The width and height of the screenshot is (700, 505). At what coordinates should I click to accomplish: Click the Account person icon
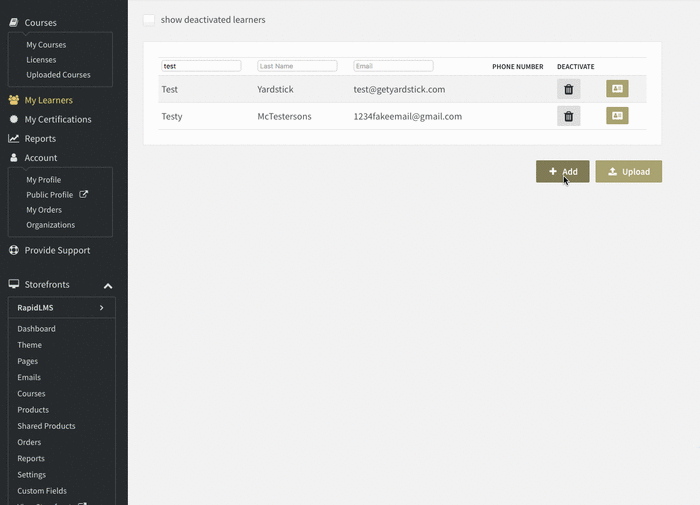pyautogui.click(x=14, y=158)
